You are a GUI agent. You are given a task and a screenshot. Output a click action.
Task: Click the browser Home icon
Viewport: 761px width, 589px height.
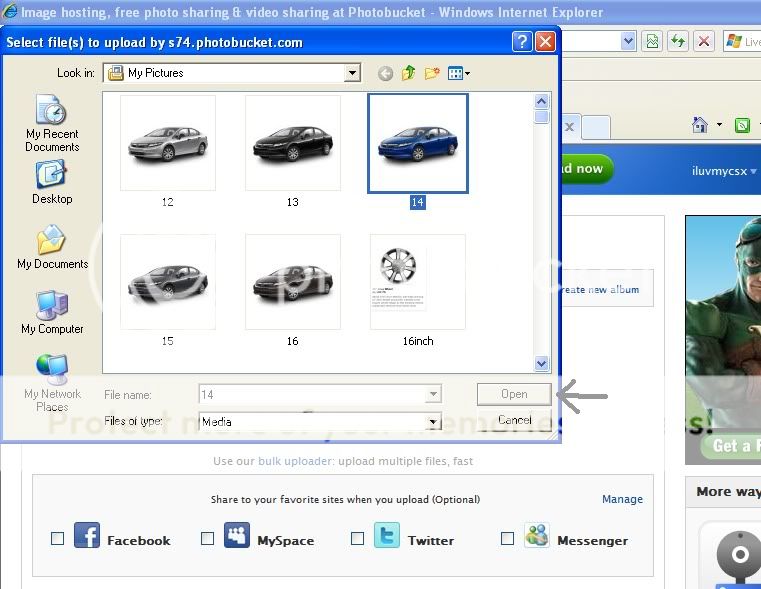pos(701,125)
